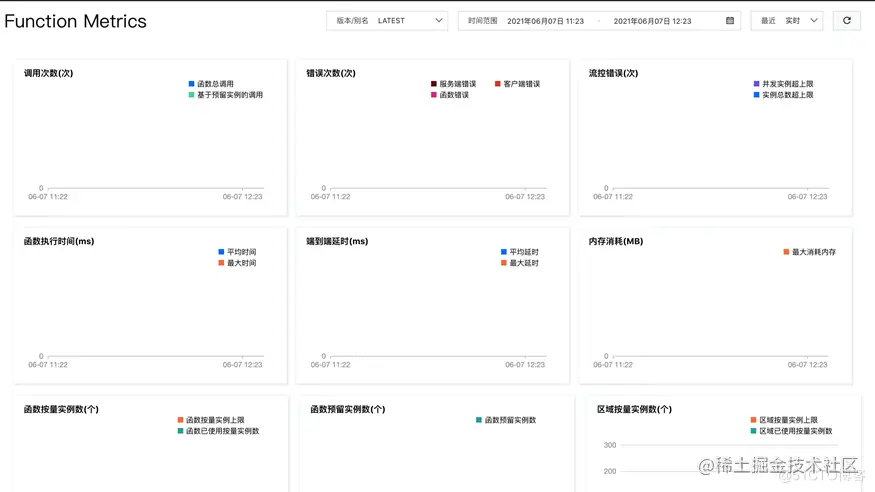Screen dimensions: 875x492
Task: Click the 函数按量实例数(个) chart title
Action: click(x=61, y=409)
